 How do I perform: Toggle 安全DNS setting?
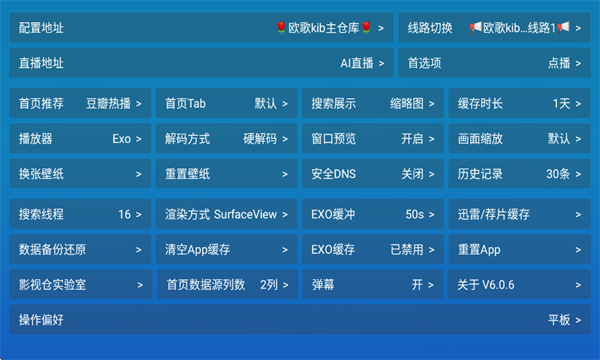373,174
